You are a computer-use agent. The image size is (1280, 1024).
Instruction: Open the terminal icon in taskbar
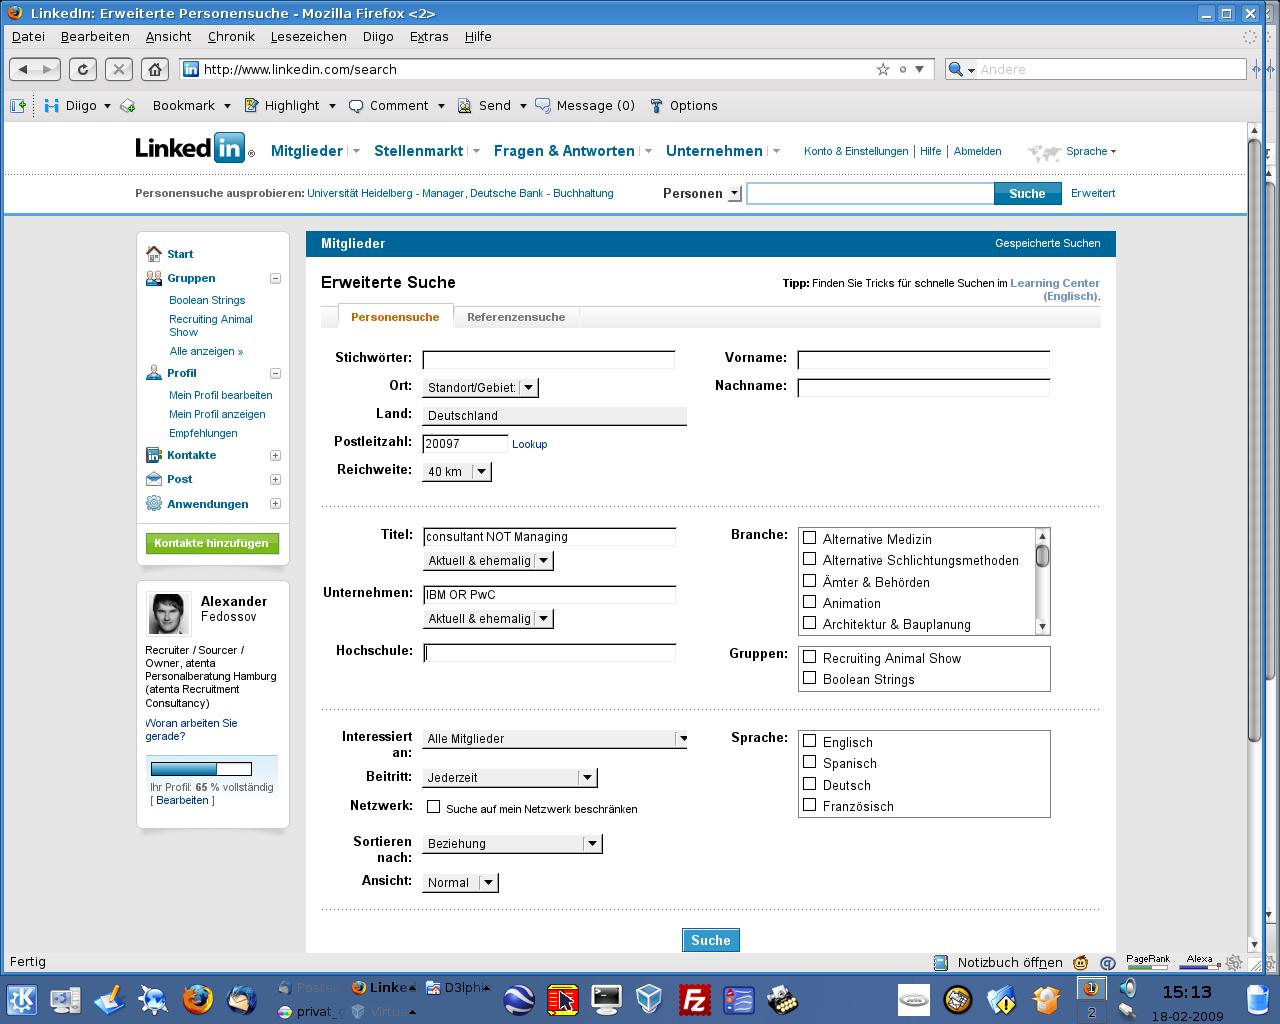(x=606, y=998)
